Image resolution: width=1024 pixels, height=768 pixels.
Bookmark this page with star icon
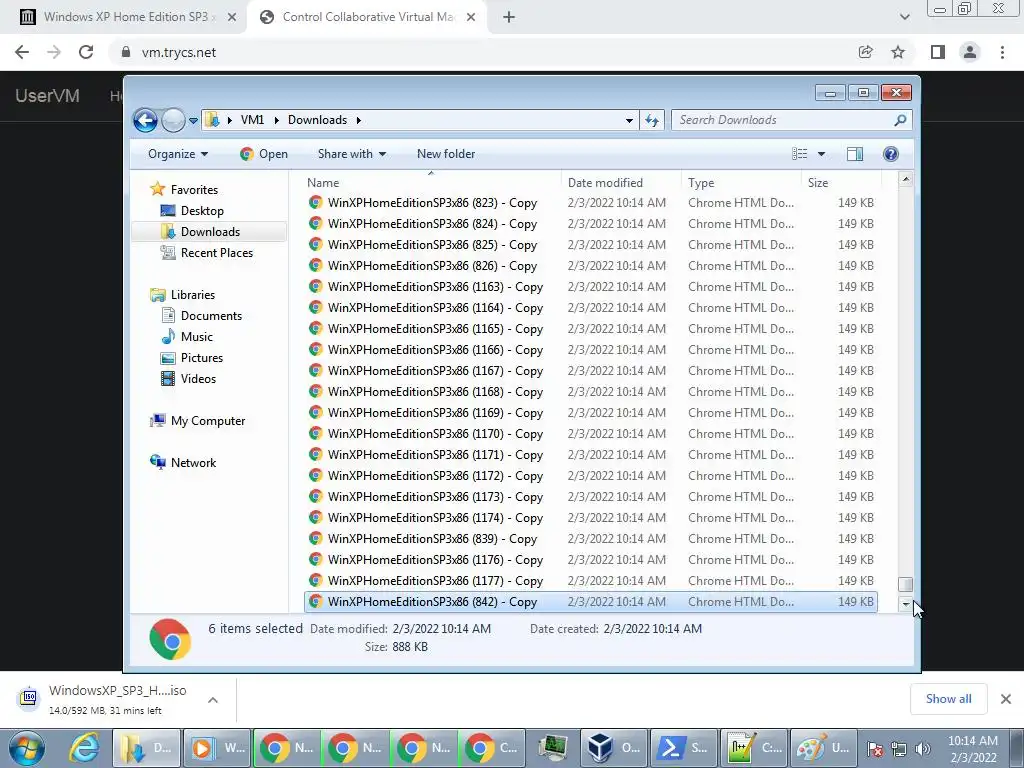[x=898, y=52]
